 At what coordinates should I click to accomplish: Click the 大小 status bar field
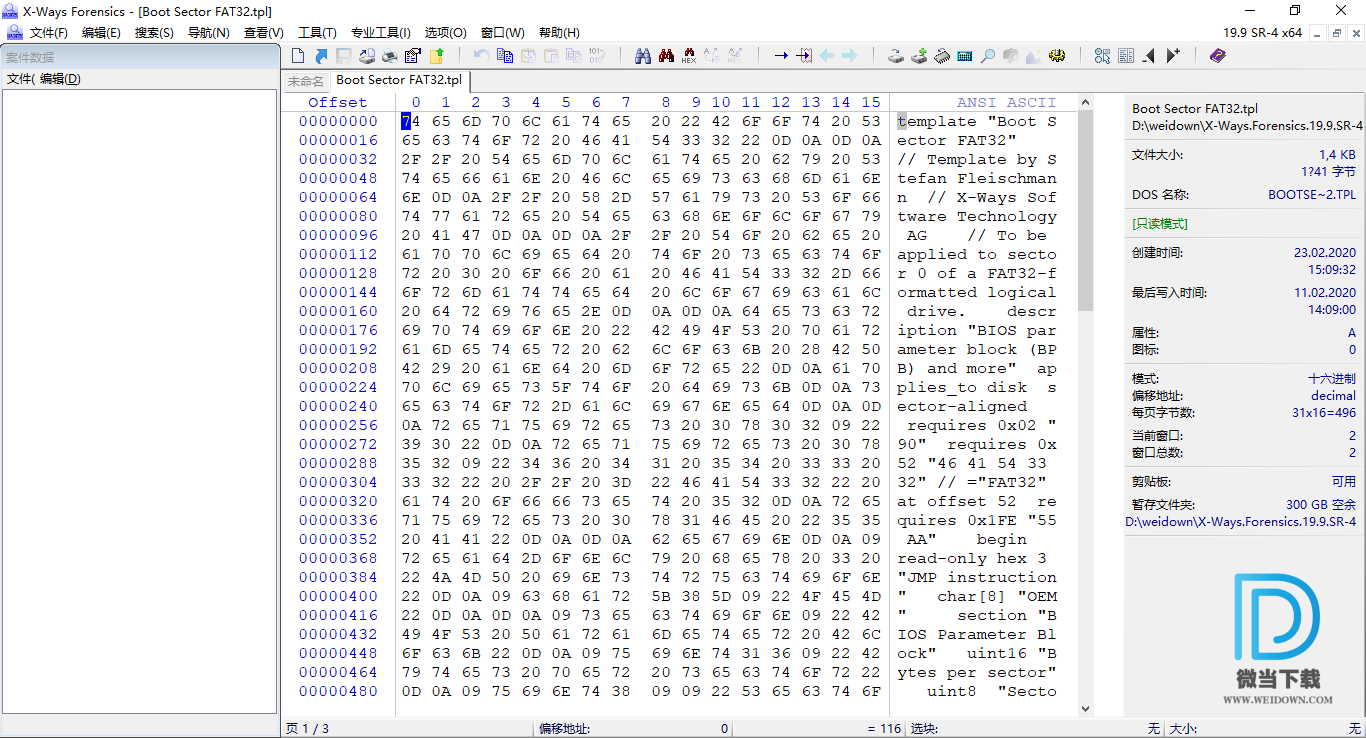click(1265, 729)
